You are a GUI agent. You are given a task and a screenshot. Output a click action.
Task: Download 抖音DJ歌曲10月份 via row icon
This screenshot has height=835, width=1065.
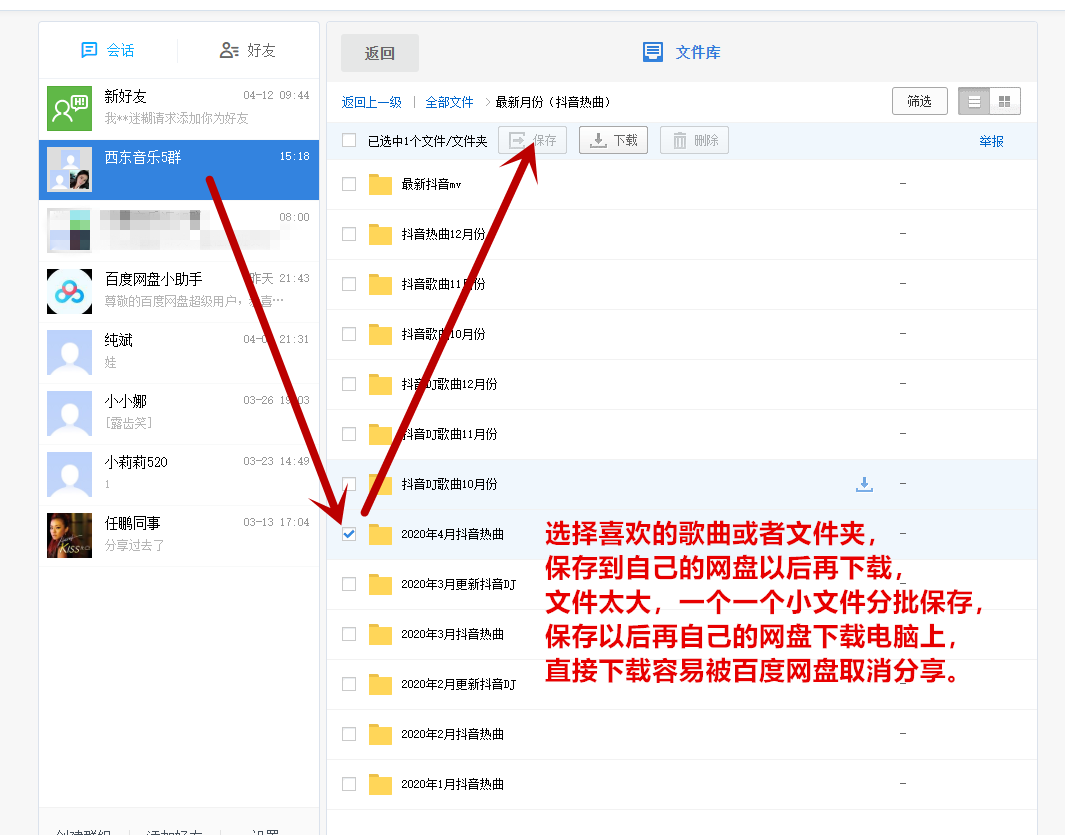(x=864, y=484)
